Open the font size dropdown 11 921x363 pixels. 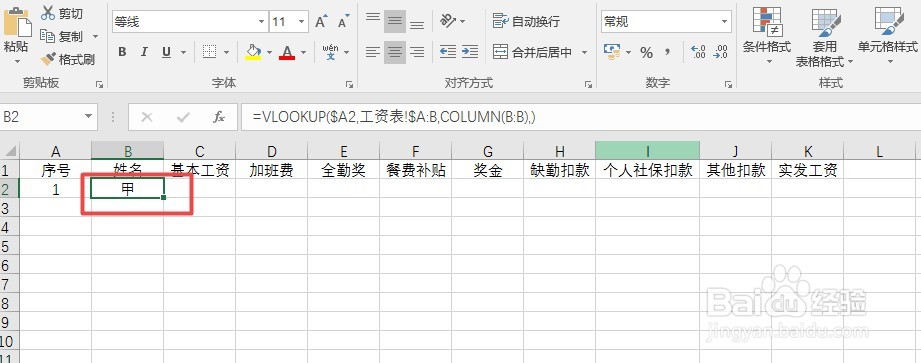pyautogui.click(x=302, y=22)
